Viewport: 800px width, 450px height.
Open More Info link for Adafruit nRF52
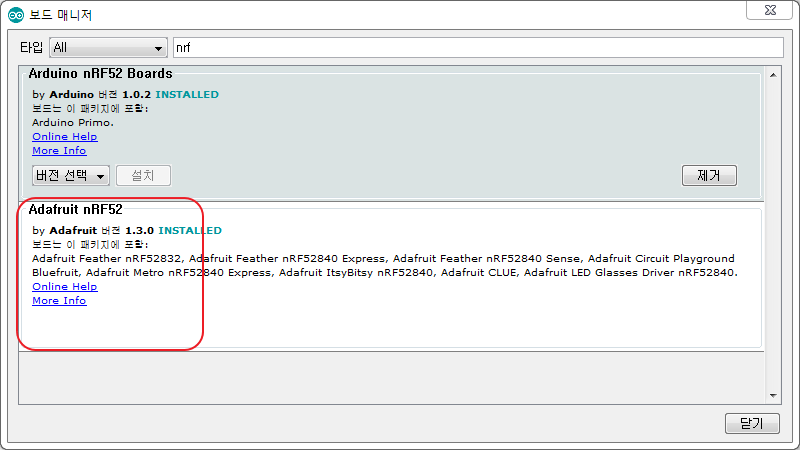click(59, 301)
